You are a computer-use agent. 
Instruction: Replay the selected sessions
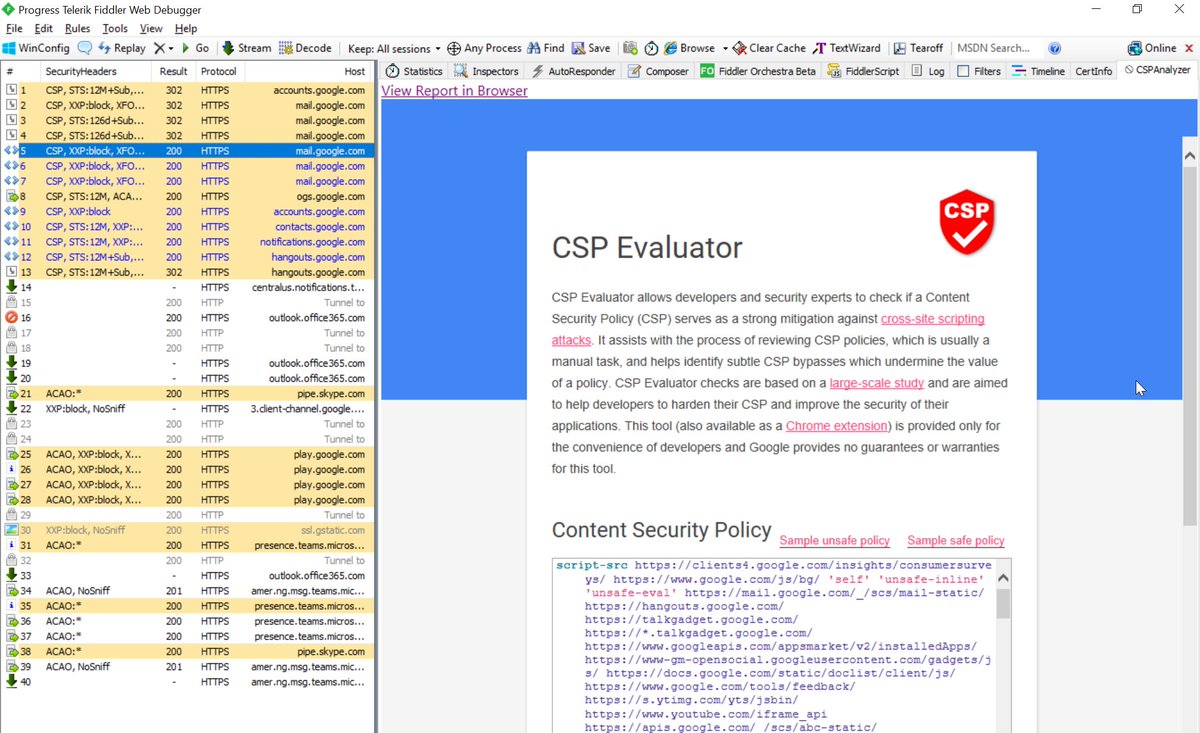pos(121,48)
